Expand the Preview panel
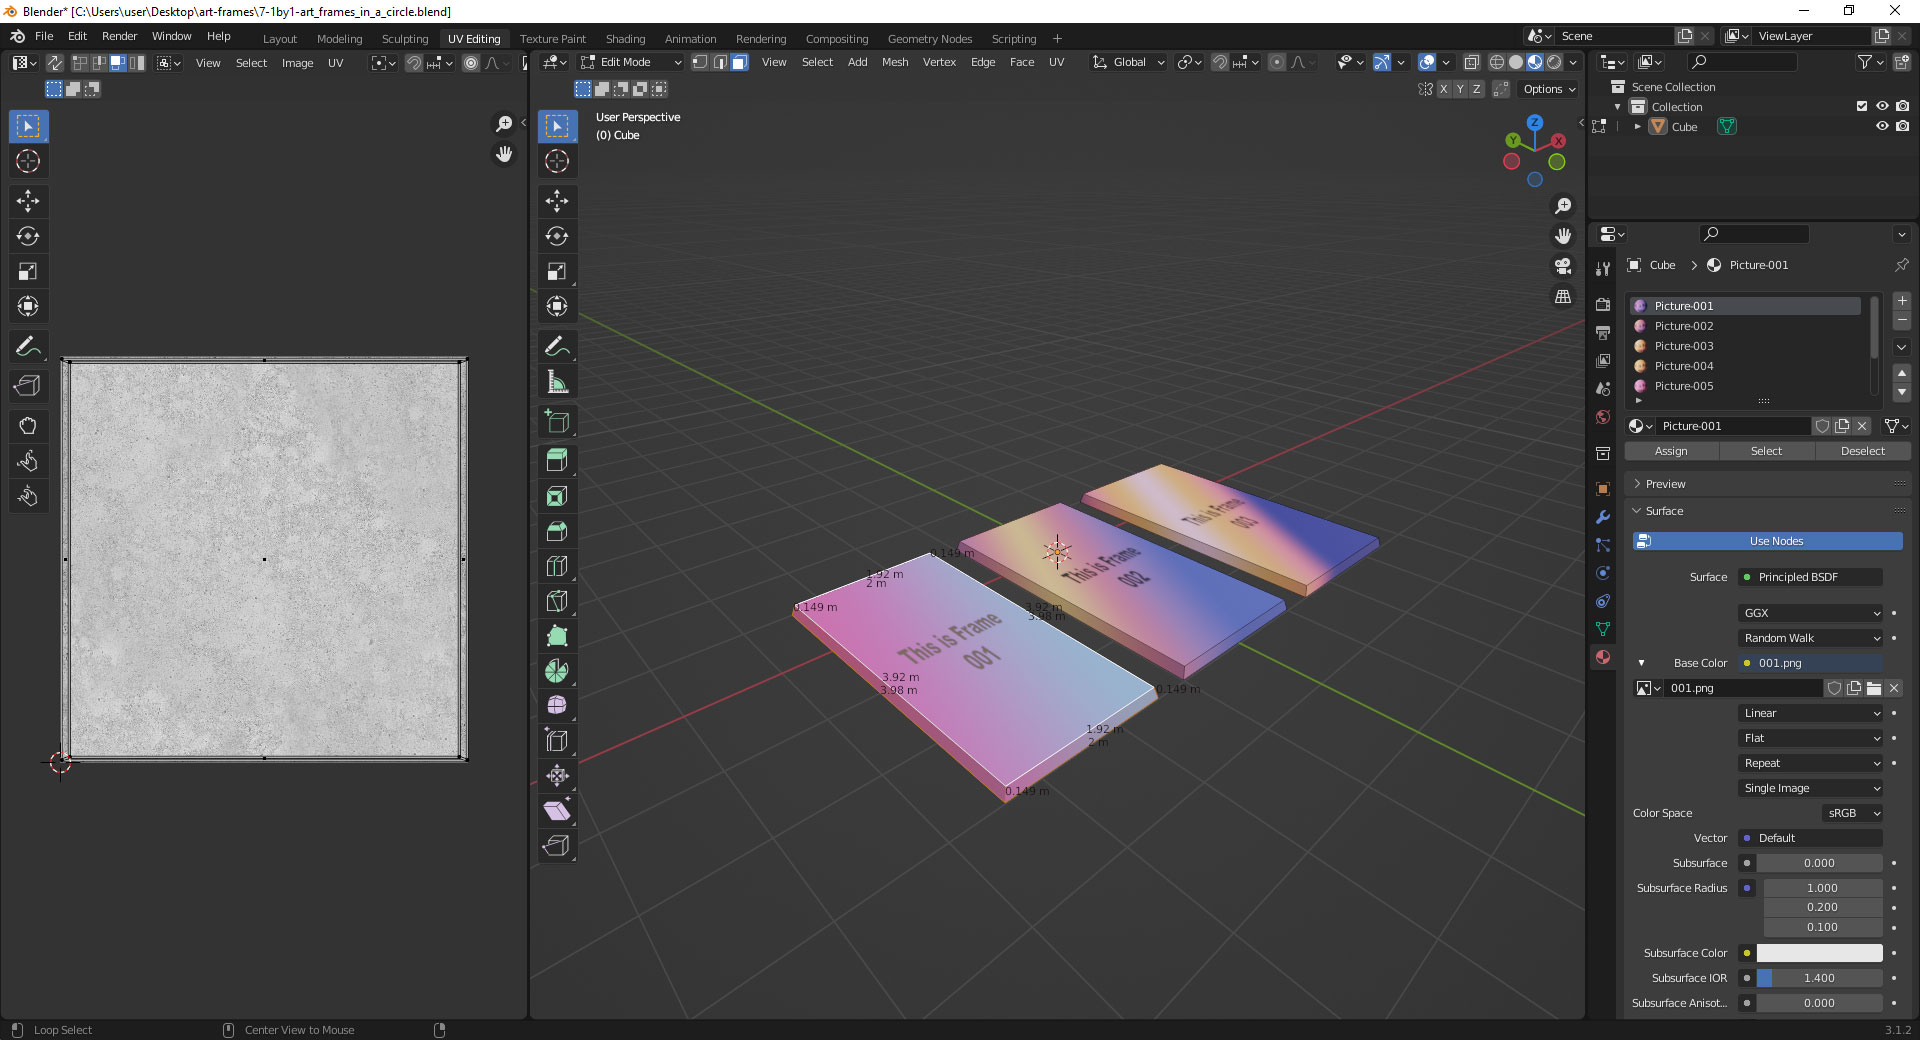Viewport: 1920px width, 1040px height. 1665,484
